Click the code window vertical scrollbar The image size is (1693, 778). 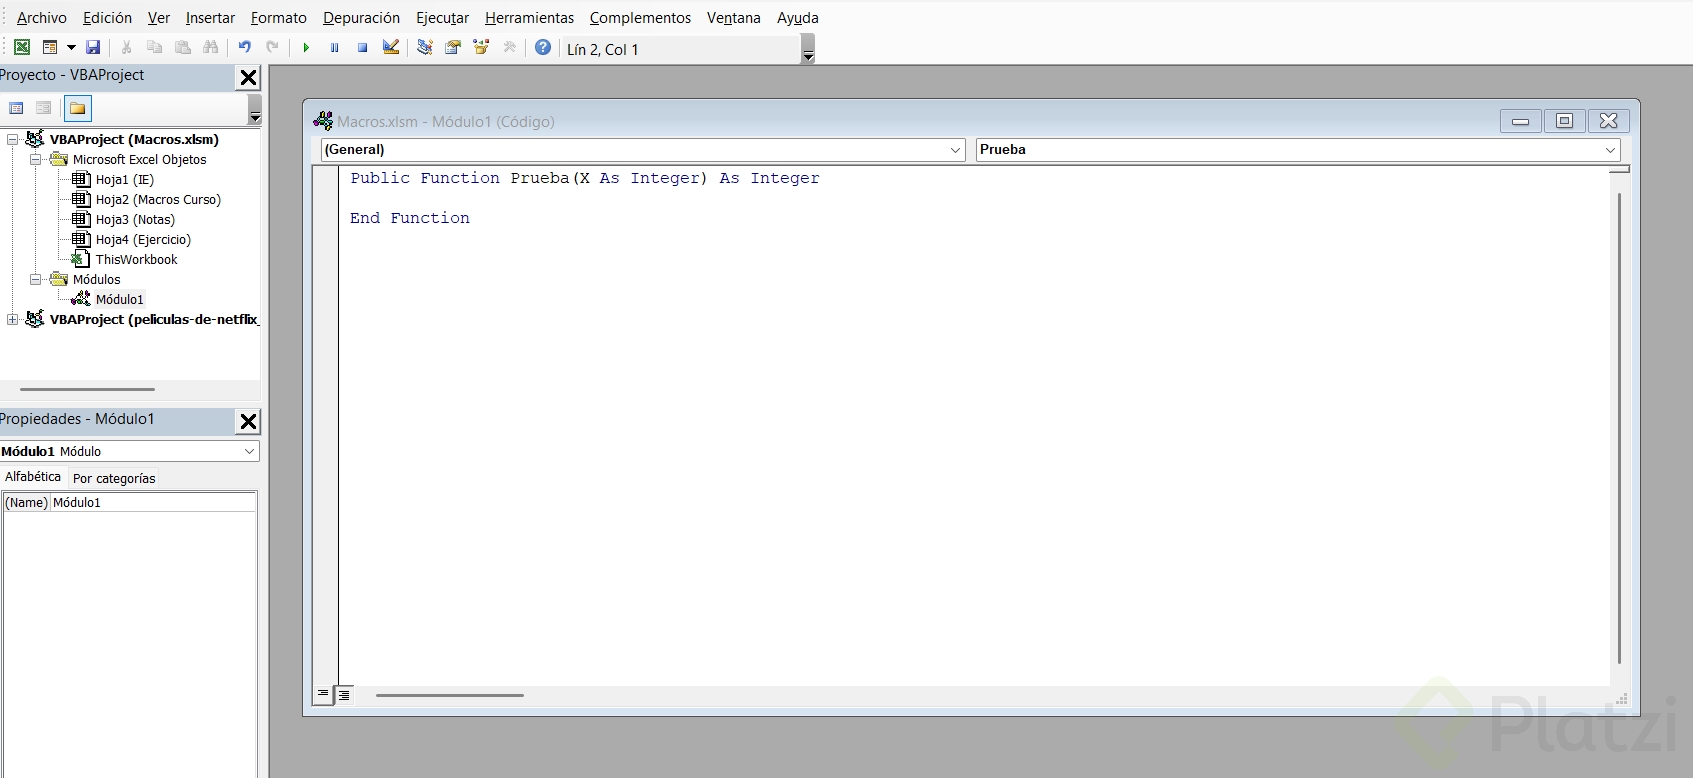click(1619, 428)
